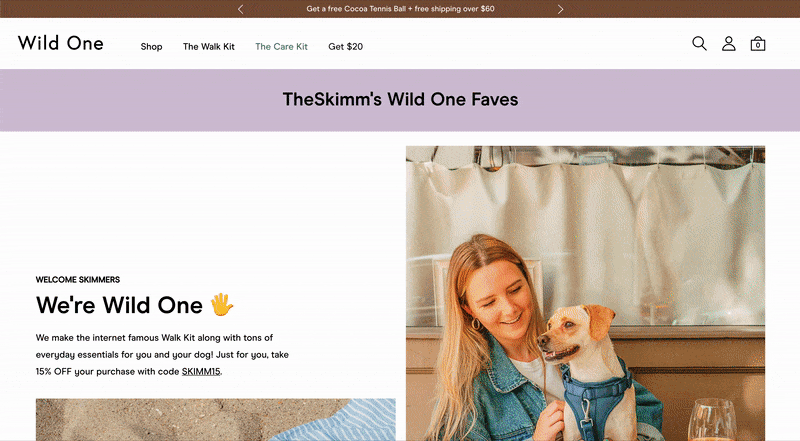The width and height of the screenshot is (800, 441).
Task: Click the TheSkimm's Wild One Faves heading
Action: (401, 100)
